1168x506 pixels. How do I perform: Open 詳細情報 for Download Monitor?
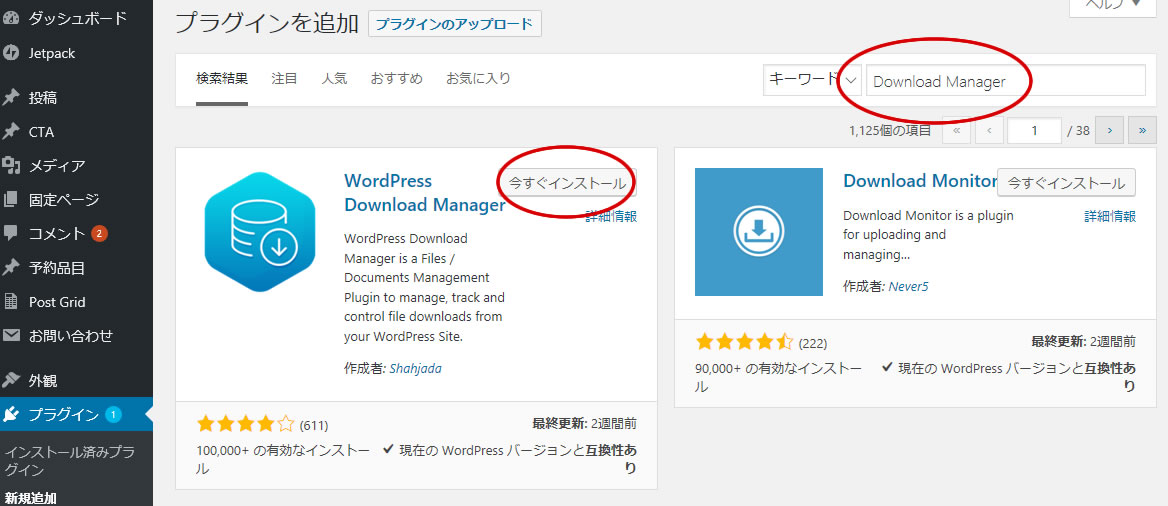point(1110,216)
